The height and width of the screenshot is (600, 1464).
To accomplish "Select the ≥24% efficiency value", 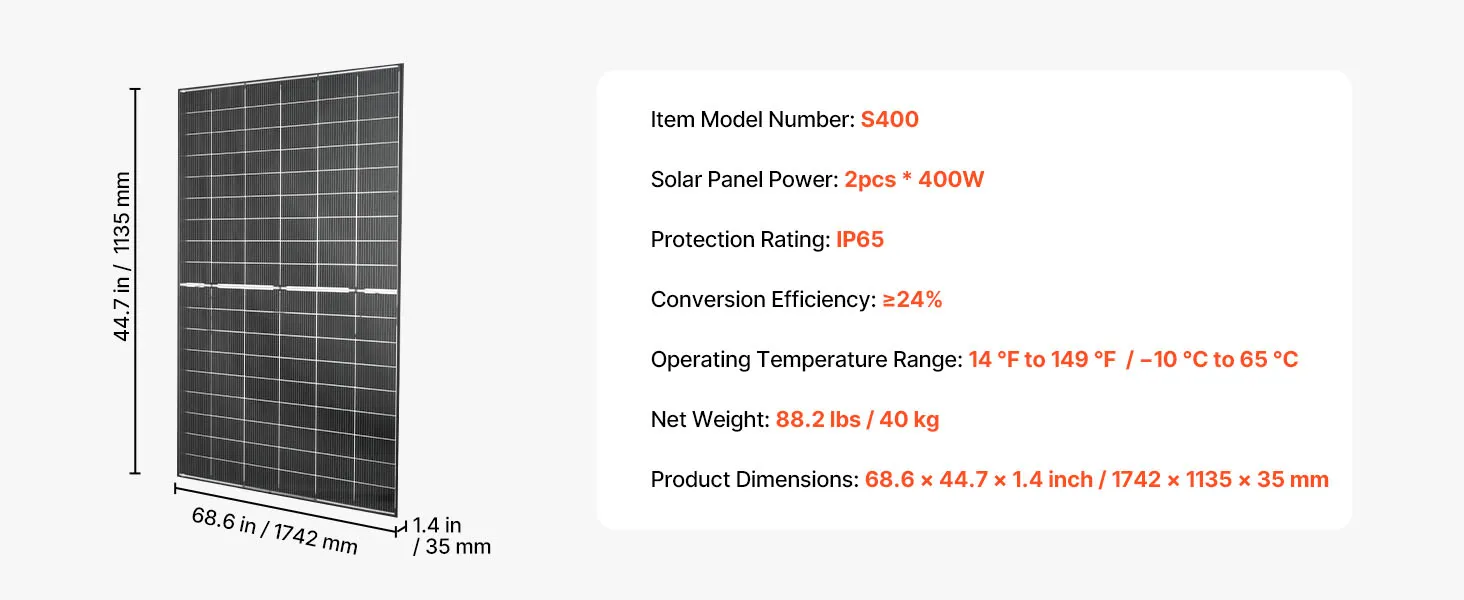I will (x=912, y=300).
